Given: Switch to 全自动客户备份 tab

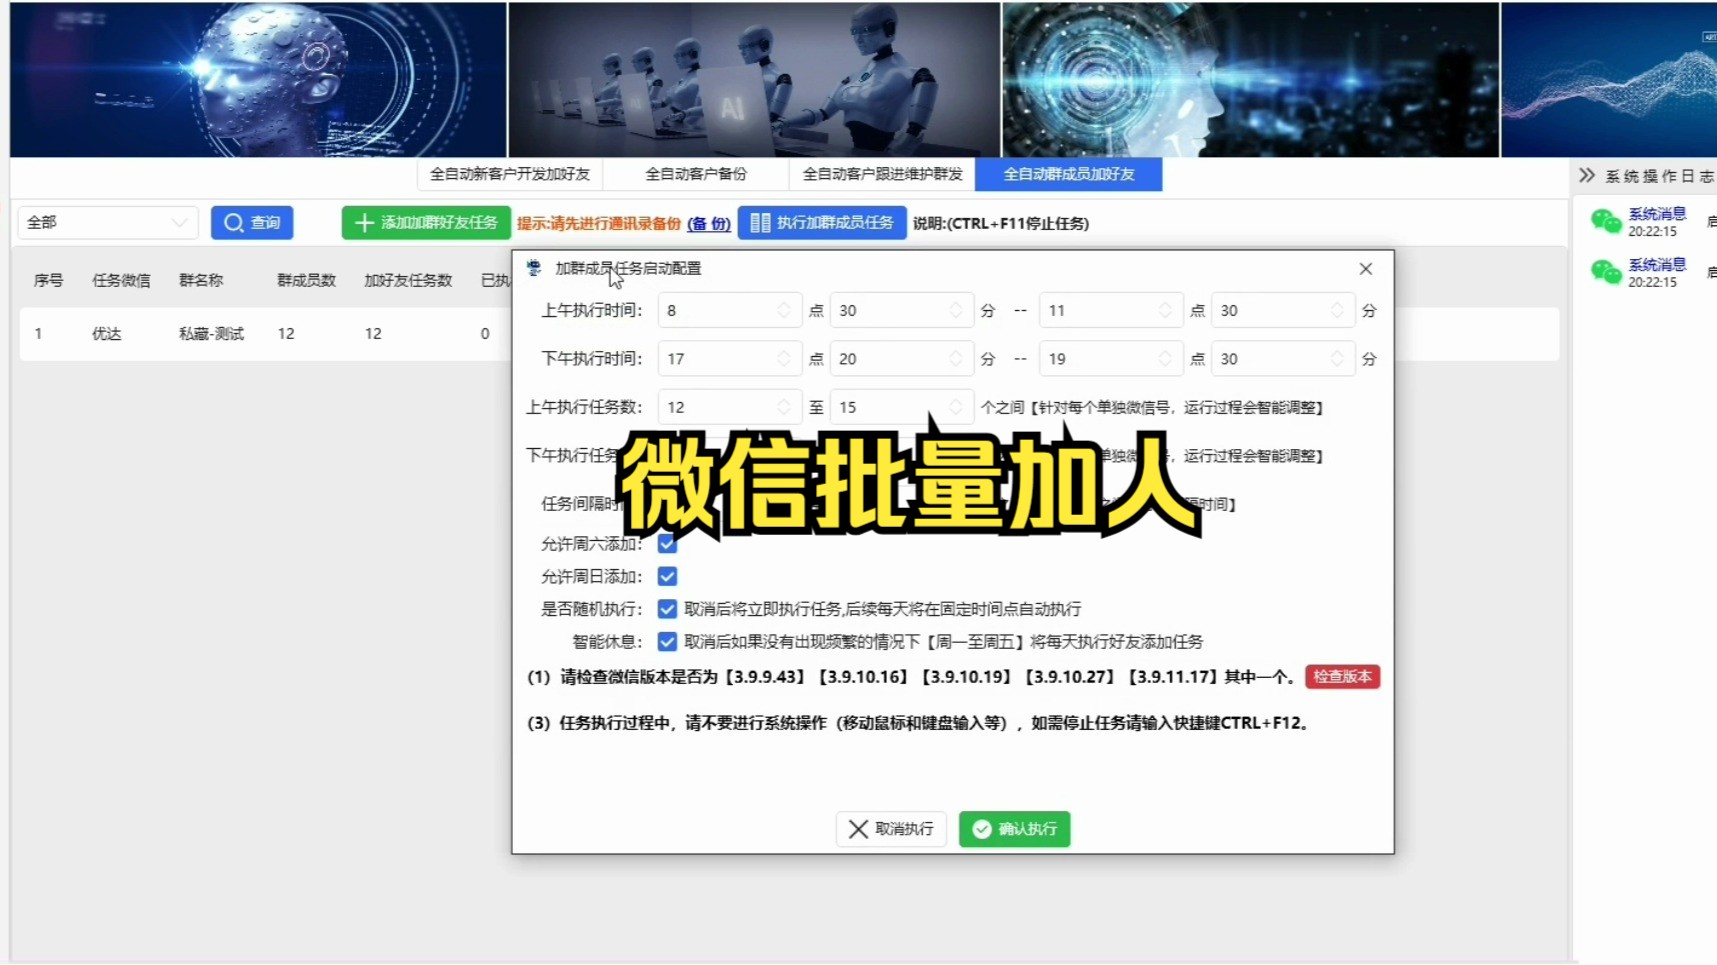Looking at the screenshot, I should (696, 174).
